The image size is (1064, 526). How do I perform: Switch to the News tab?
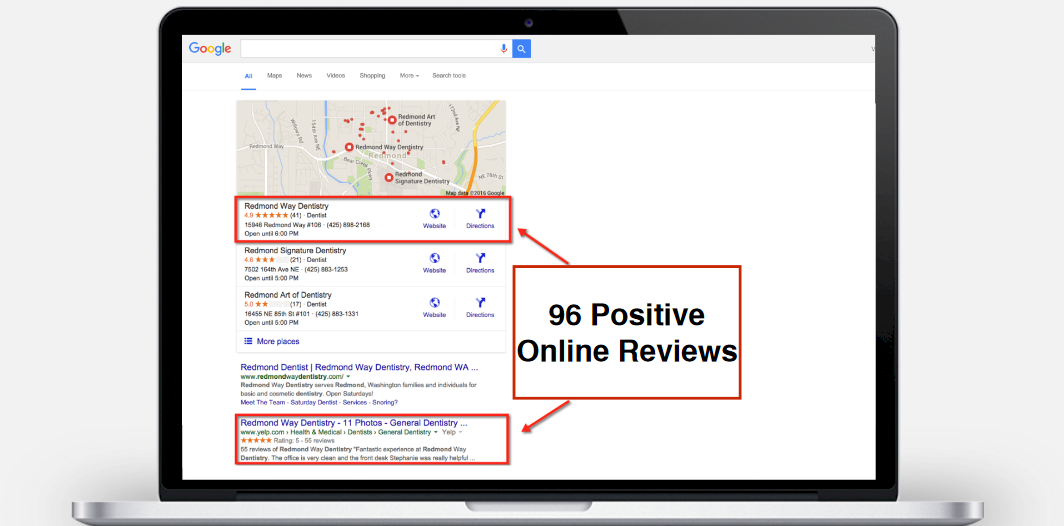pyautogui.click(x=304, y=76)
